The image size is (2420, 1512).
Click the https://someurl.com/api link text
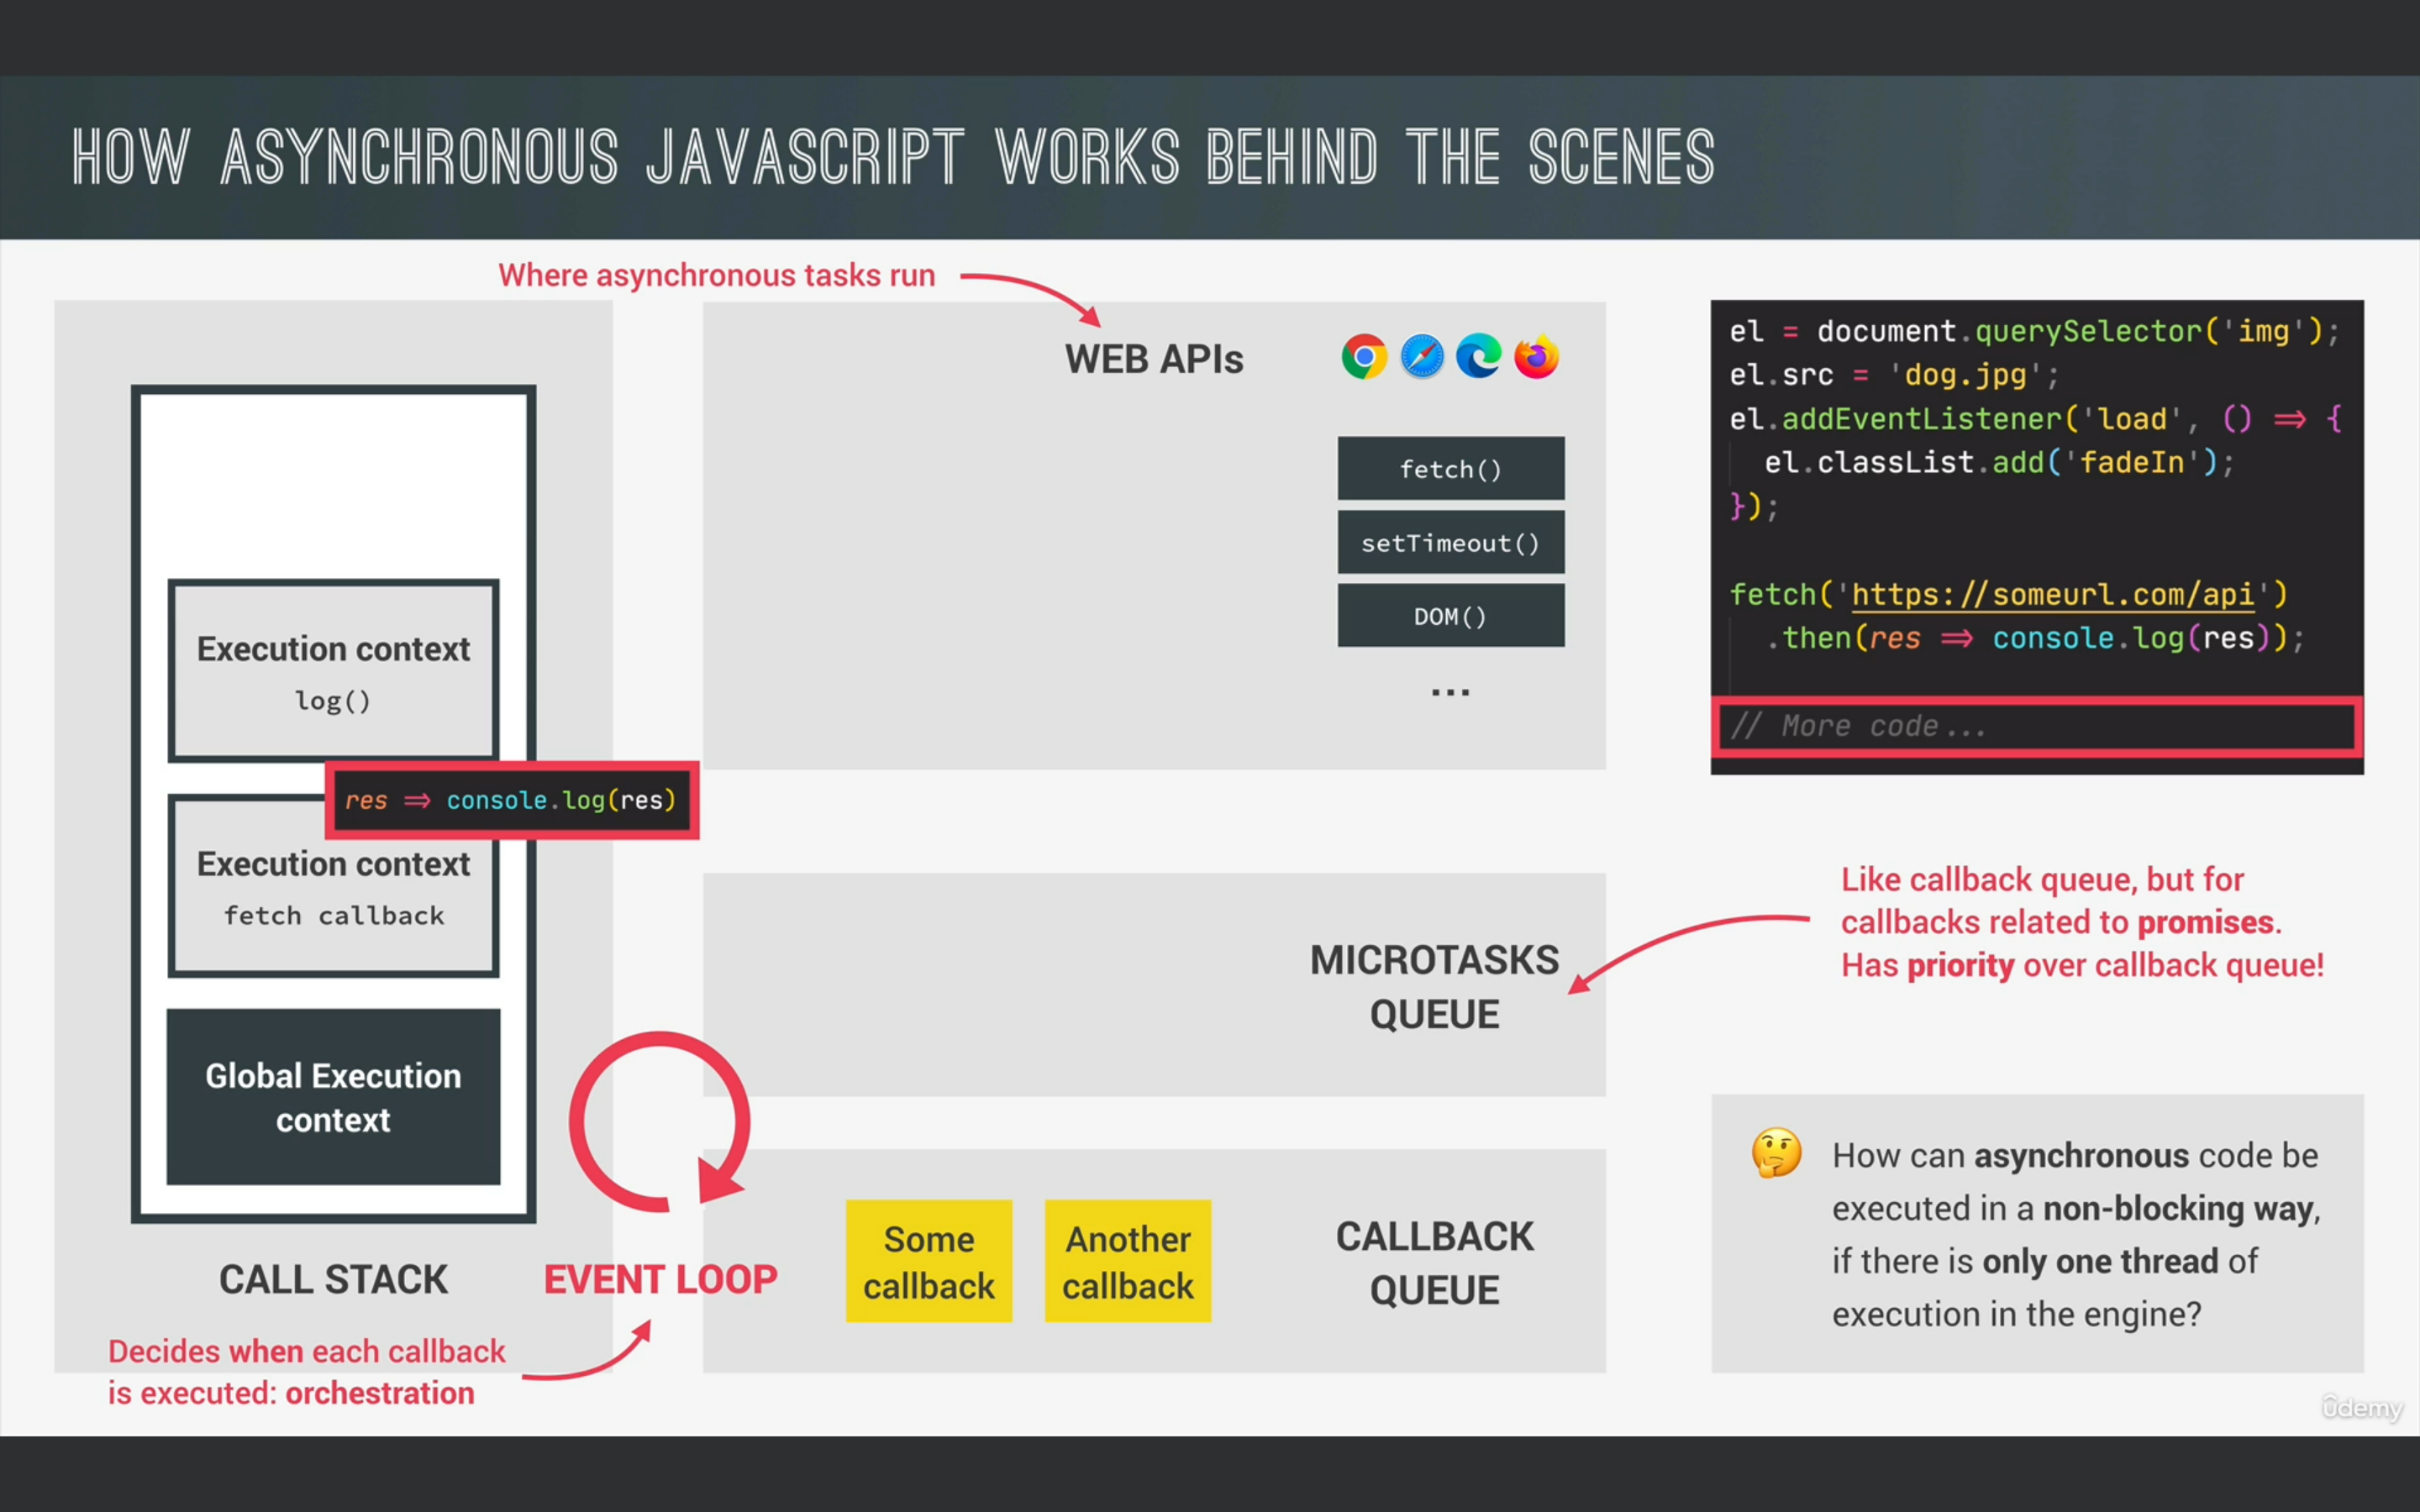click(x=2052, y=595)
